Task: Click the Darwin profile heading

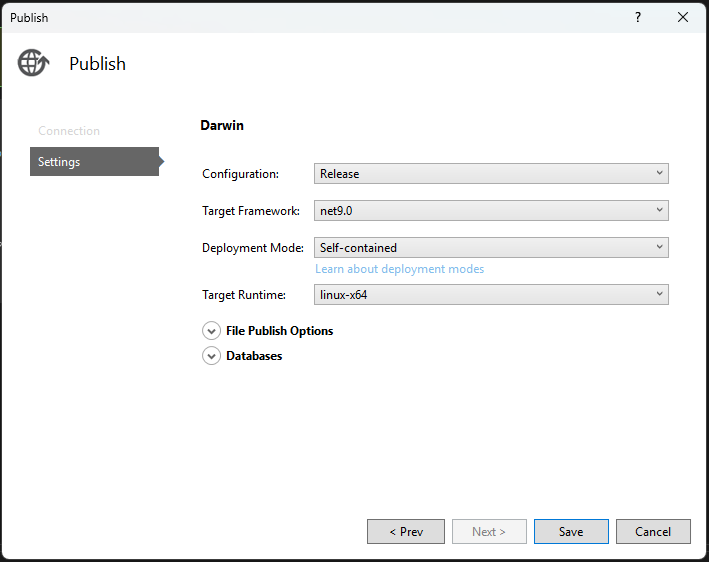Action: click(222, 126)
